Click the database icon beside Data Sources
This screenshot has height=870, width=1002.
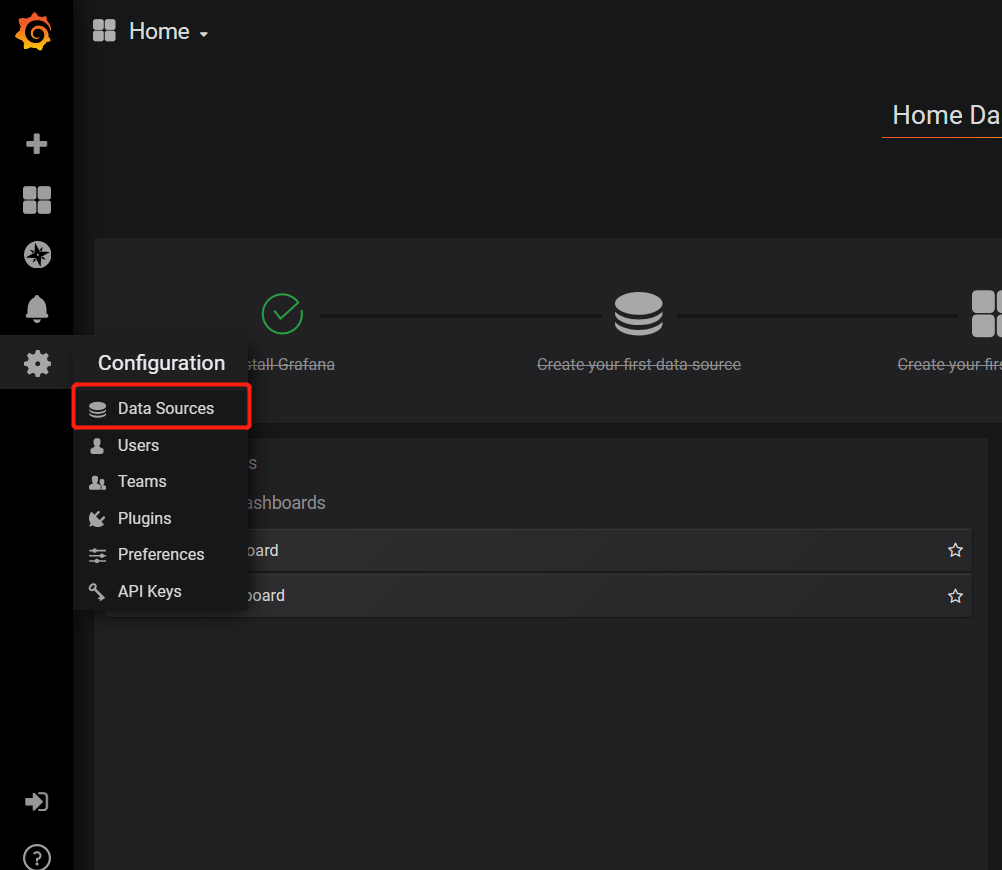point(97,408)
